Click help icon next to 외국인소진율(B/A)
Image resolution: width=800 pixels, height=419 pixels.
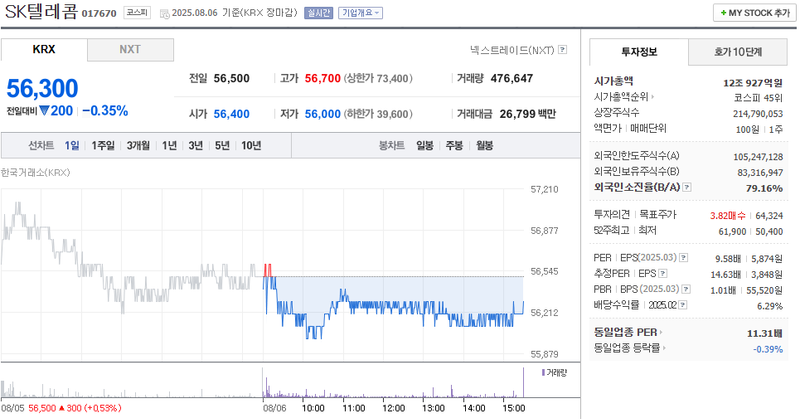687,187
